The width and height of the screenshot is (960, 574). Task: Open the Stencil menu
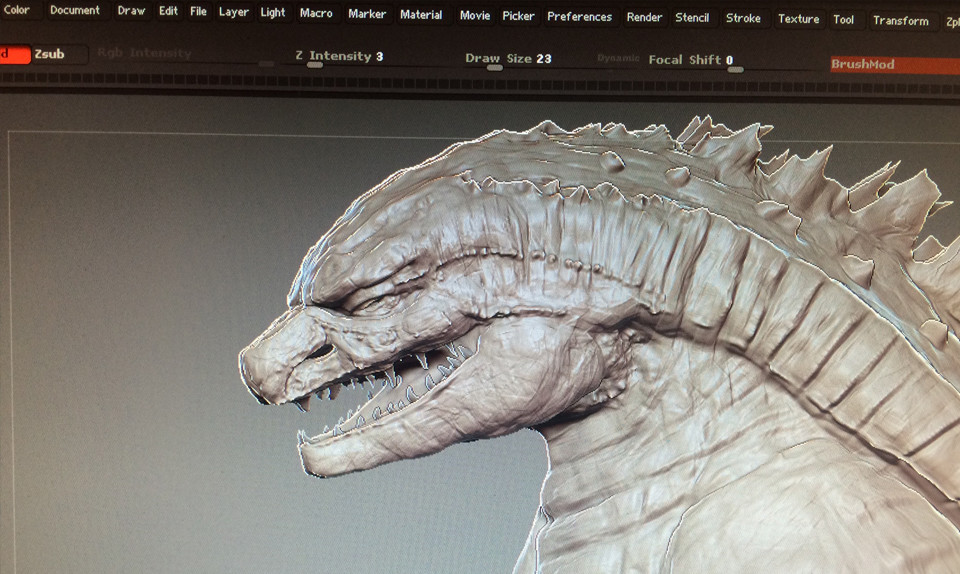[x=692, y=18]
